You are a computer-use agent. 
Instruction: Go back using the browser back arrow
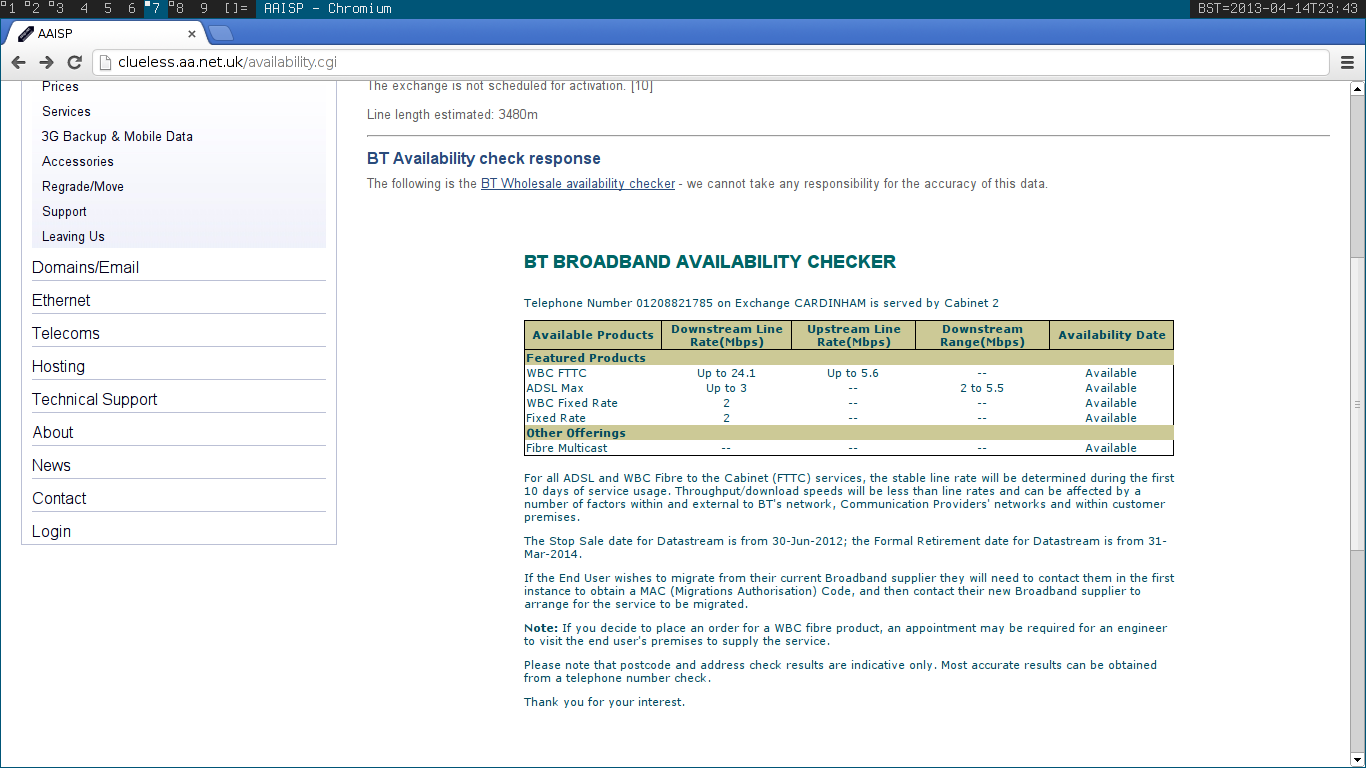coord(18,62)
